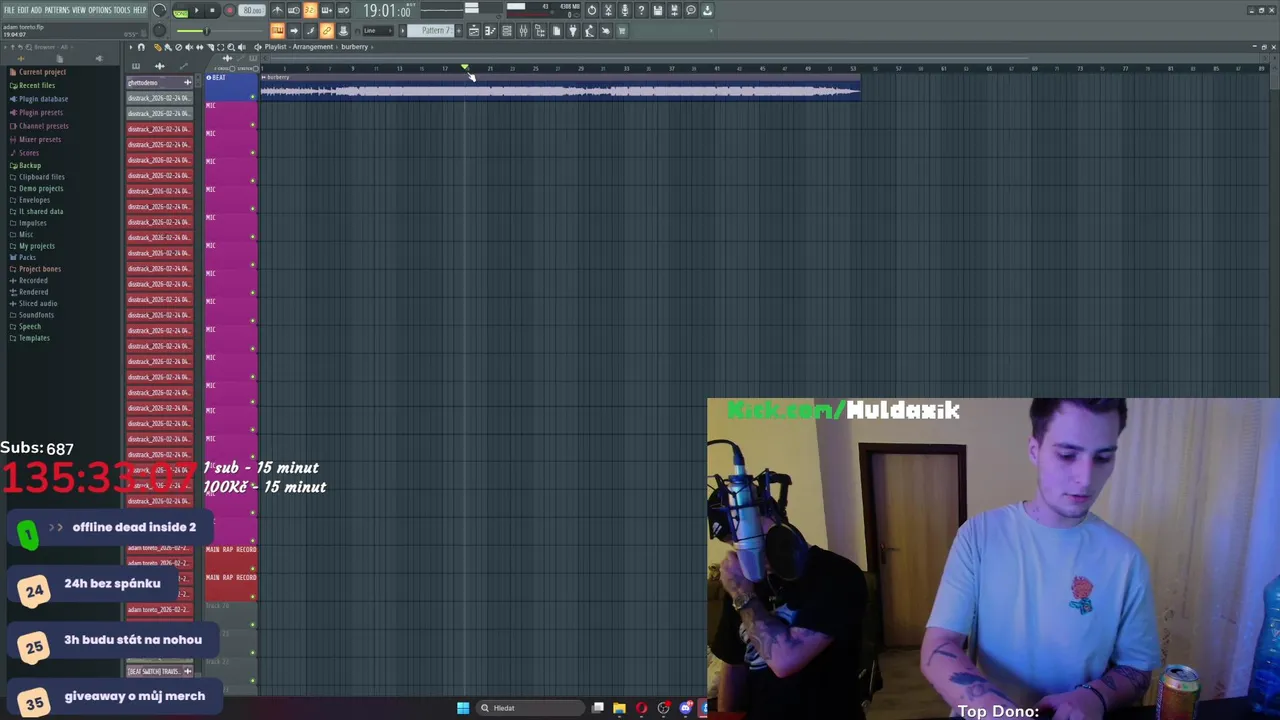1280x720 pixels.
Task: Open the TOOLS menu
Action: (122, 10)
